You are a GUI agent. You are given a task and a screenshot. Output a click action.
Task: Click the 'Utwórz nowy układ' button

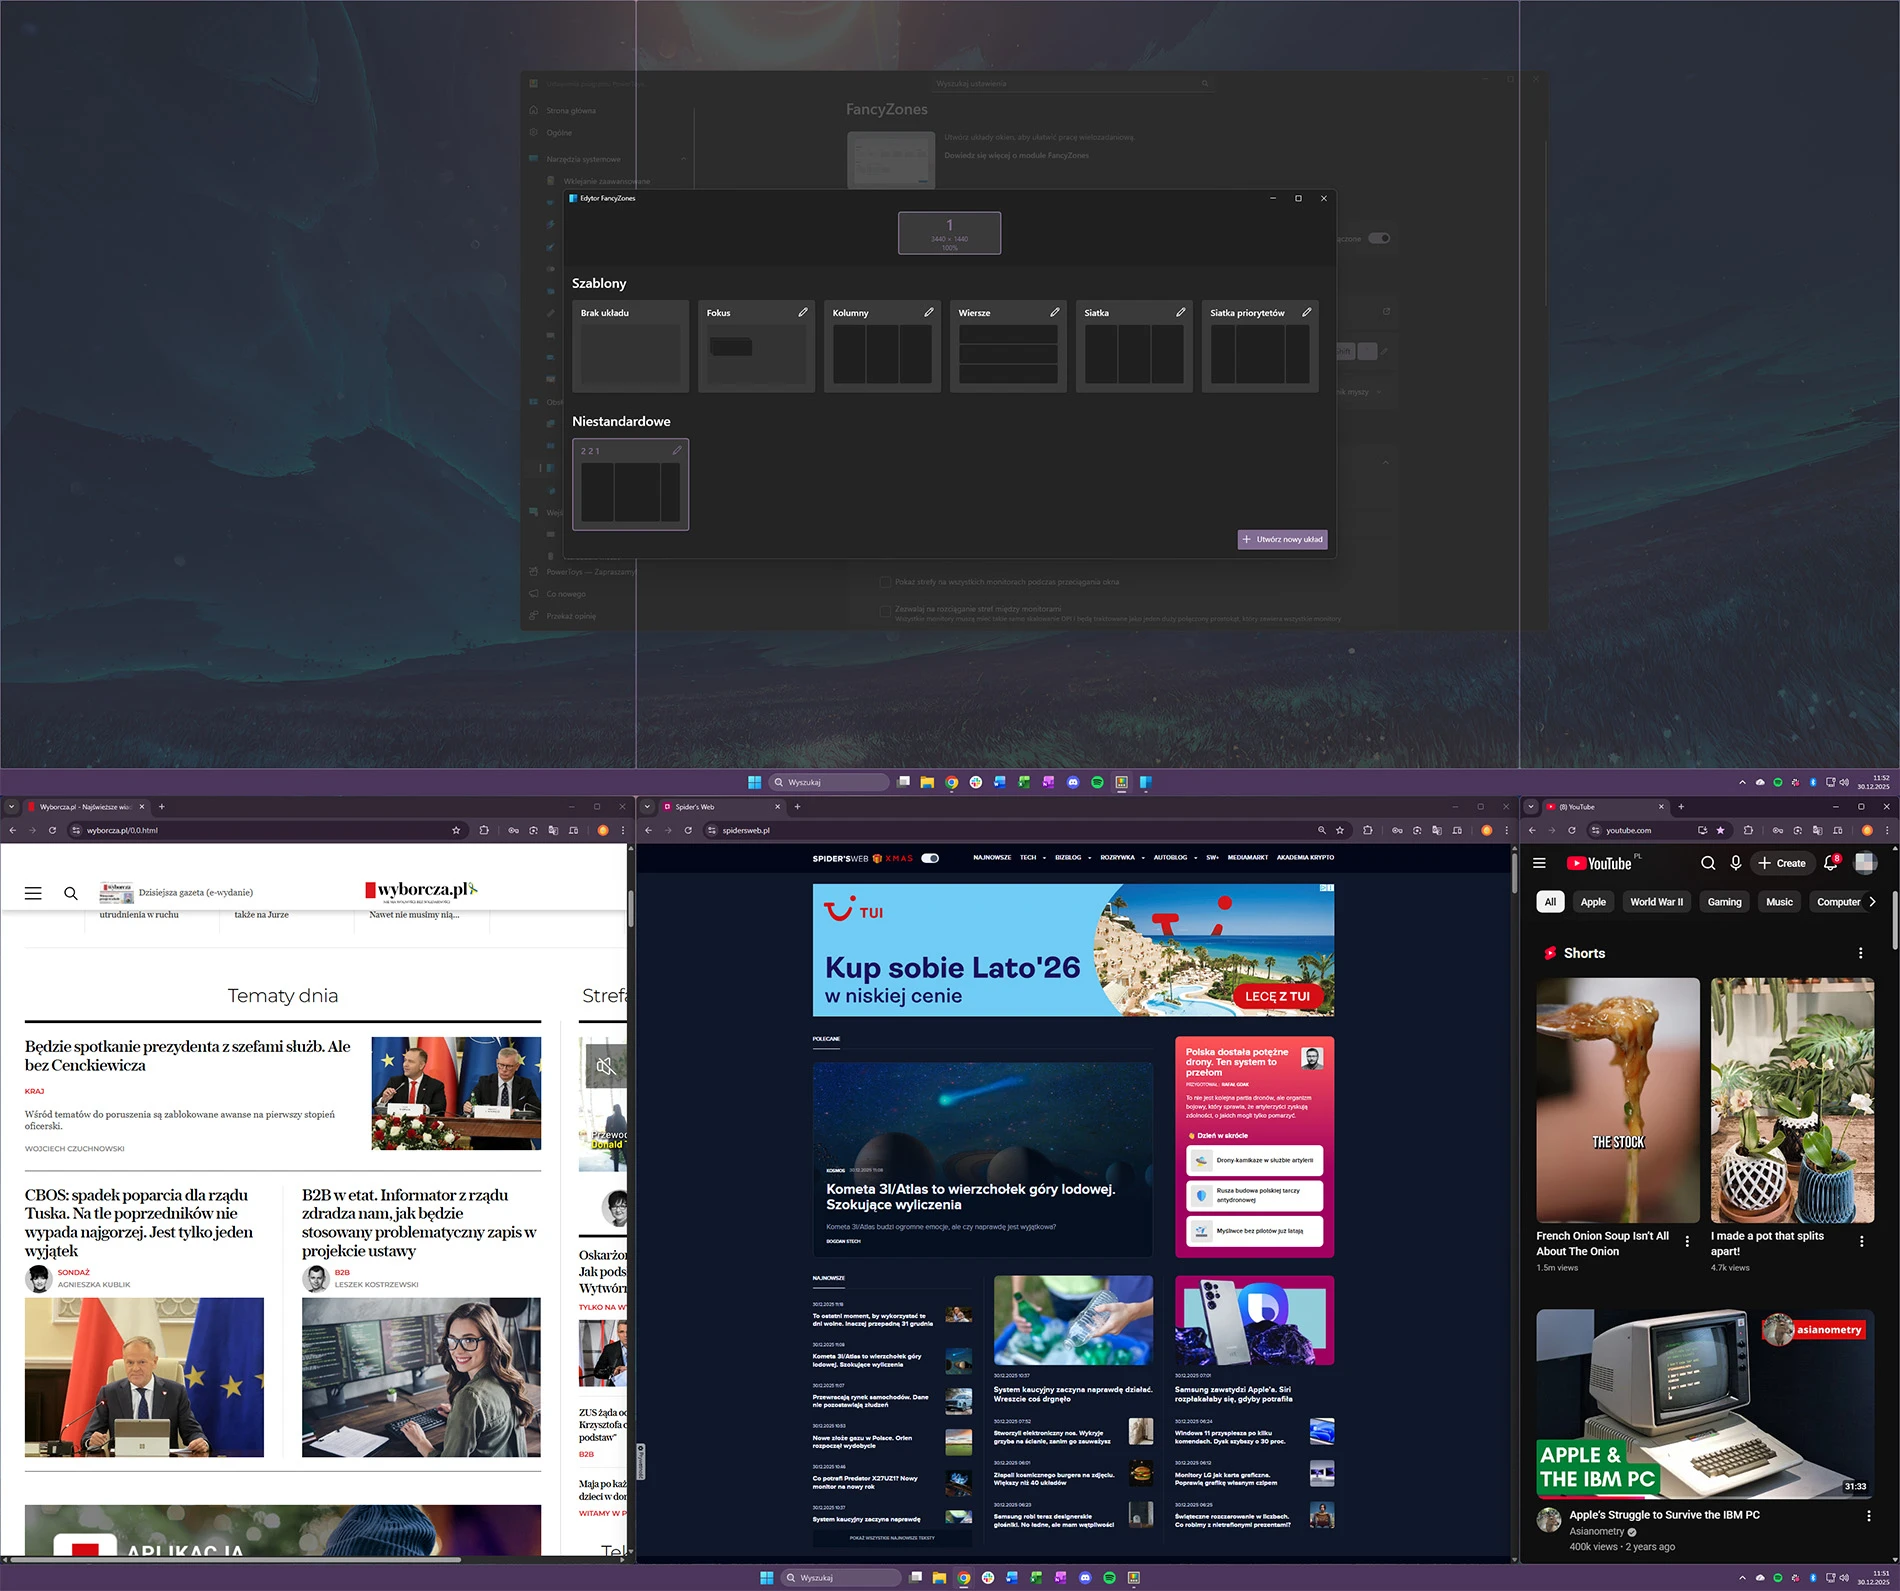click(x=1282, y=539)
